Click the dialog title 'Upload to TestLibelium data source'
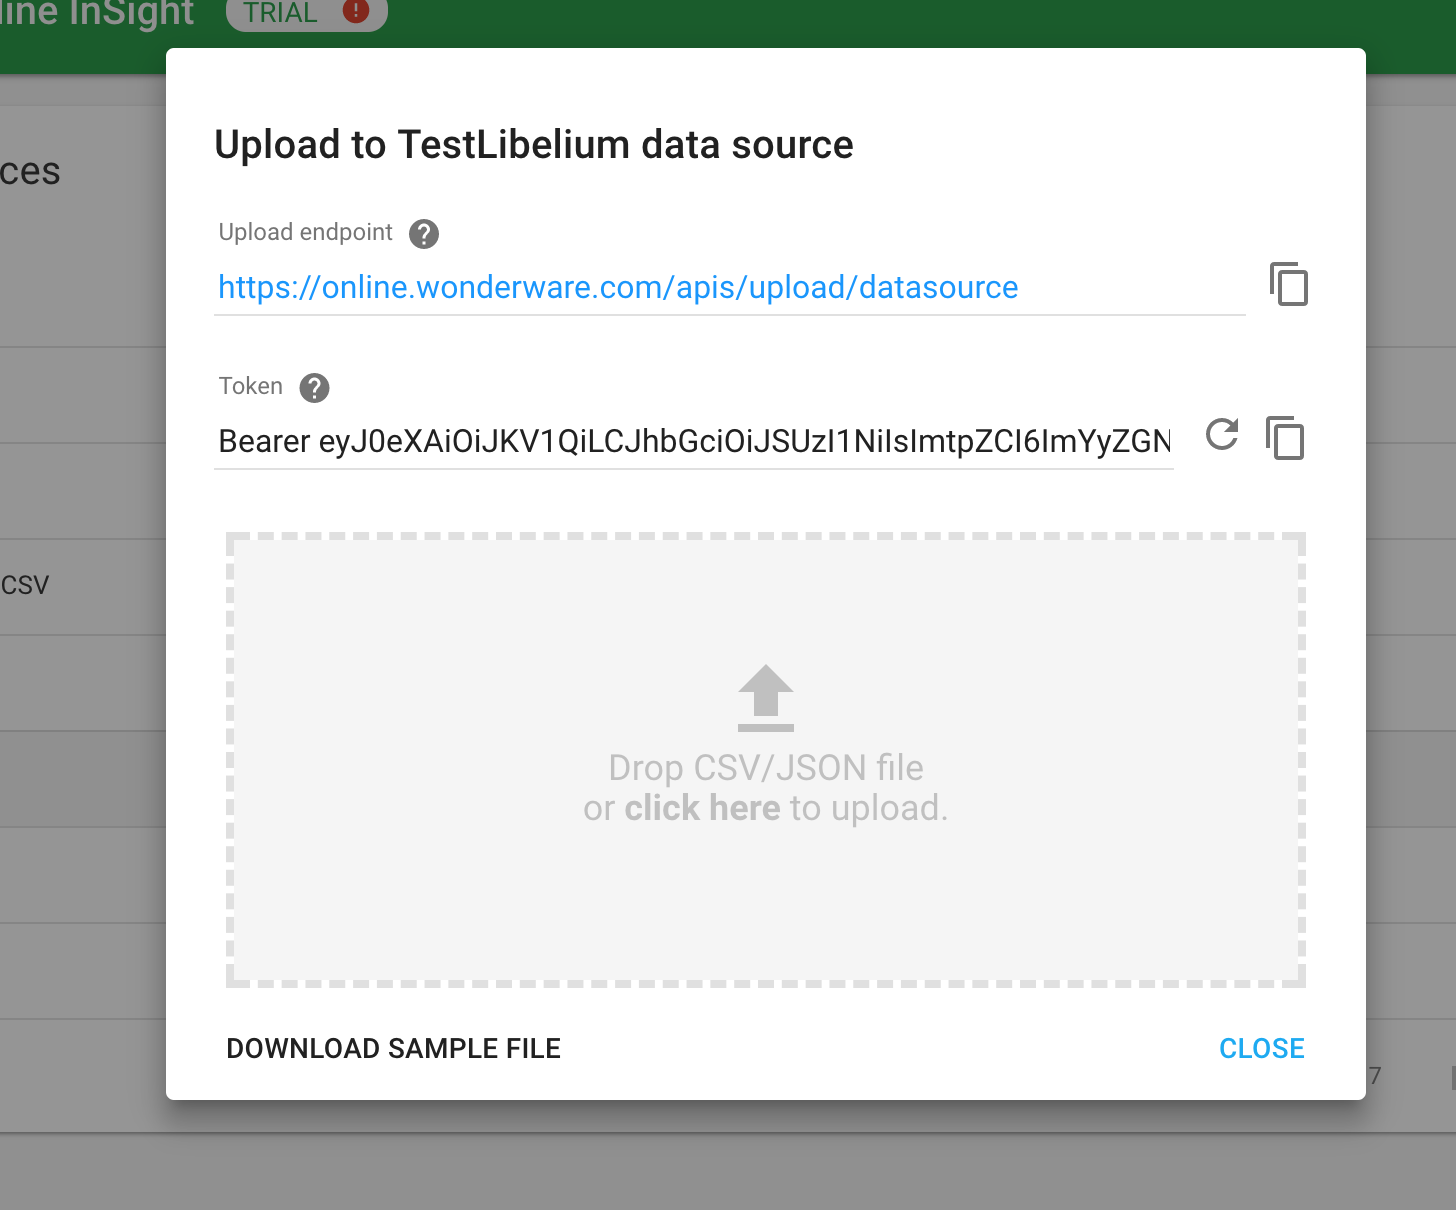Image resolution: width=1456 pixels, height=1210 pixels. [x=534, y=145]
